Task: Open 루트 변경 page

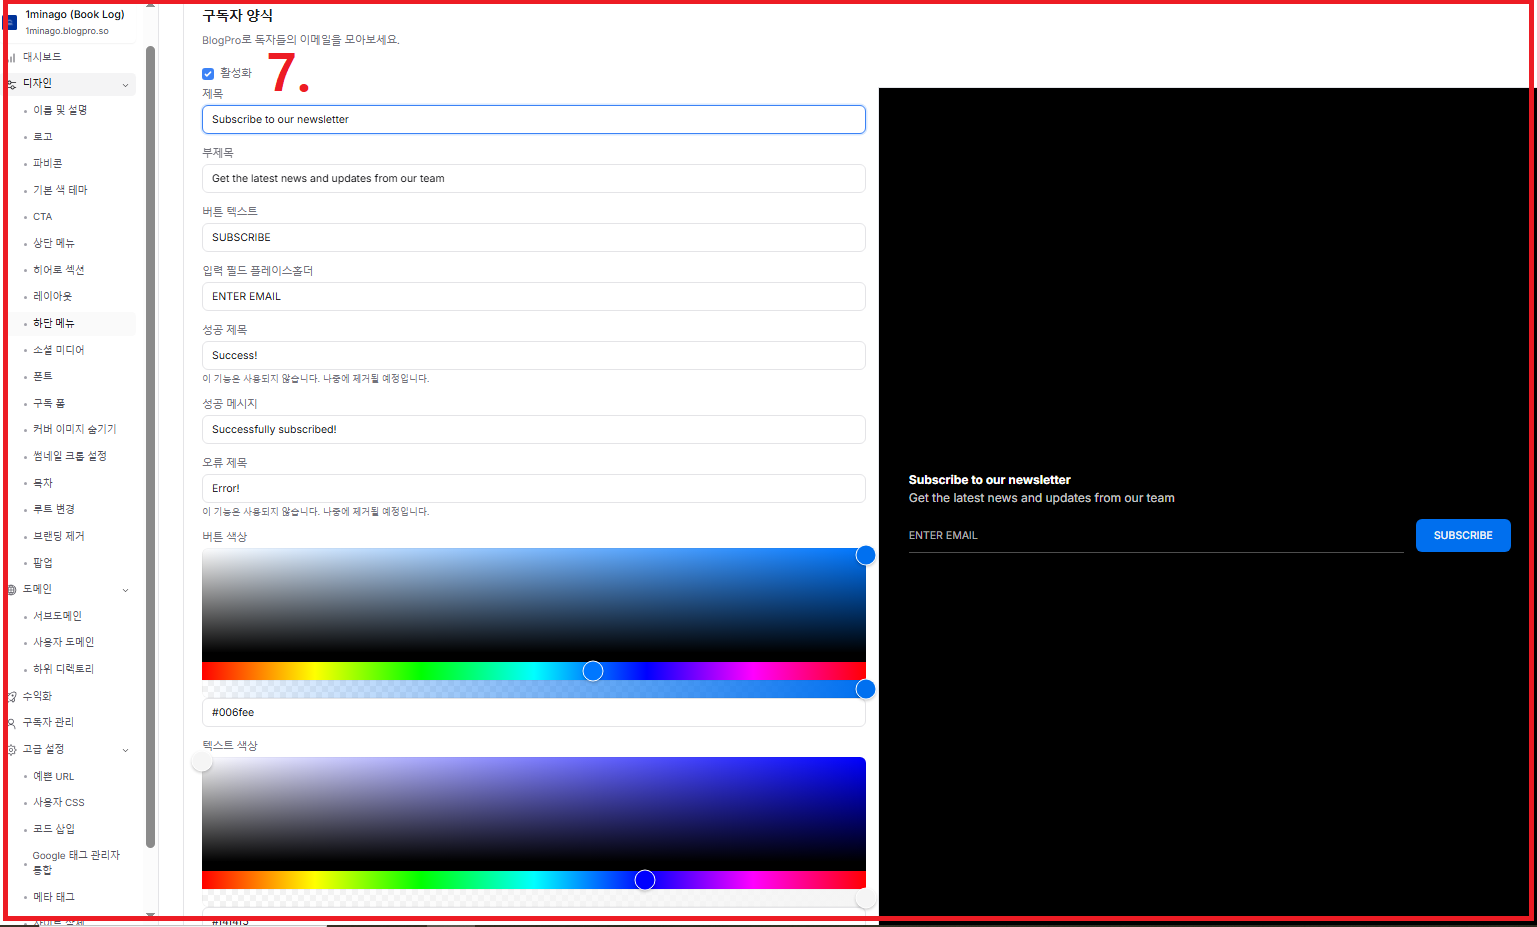Action: tap(54, 509)
